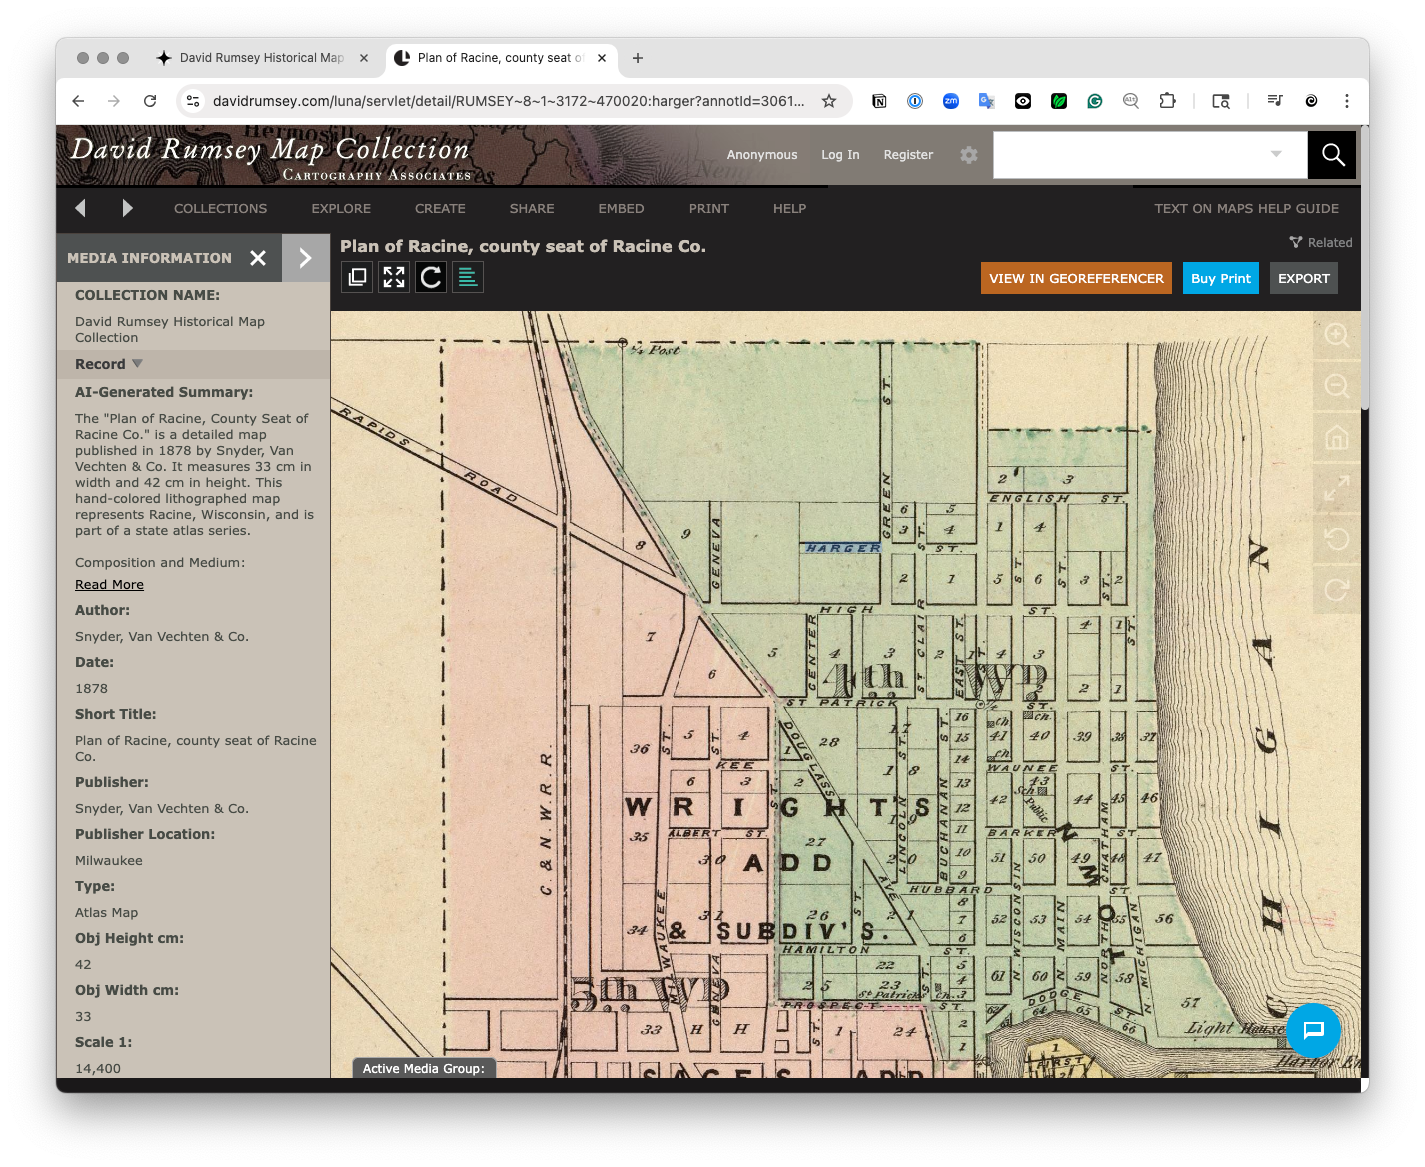This screenshot has width=1425, height=1167.
Task: Collapse the sidebar with chevron arrow
Action: pyautogui.click(x=306, y=258)
